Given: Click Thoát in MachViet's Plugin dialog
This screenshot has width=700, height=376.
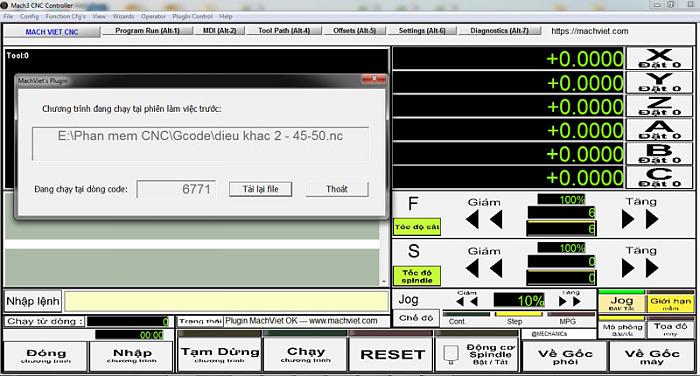Looking at the screenshot, I should click(337, 189).
